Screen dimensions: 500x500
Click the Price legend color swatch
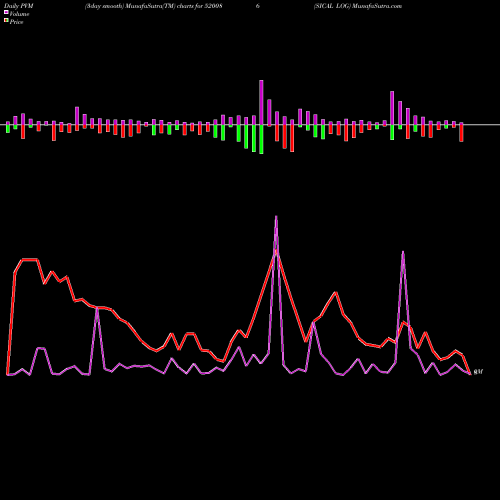click(6, 21)
